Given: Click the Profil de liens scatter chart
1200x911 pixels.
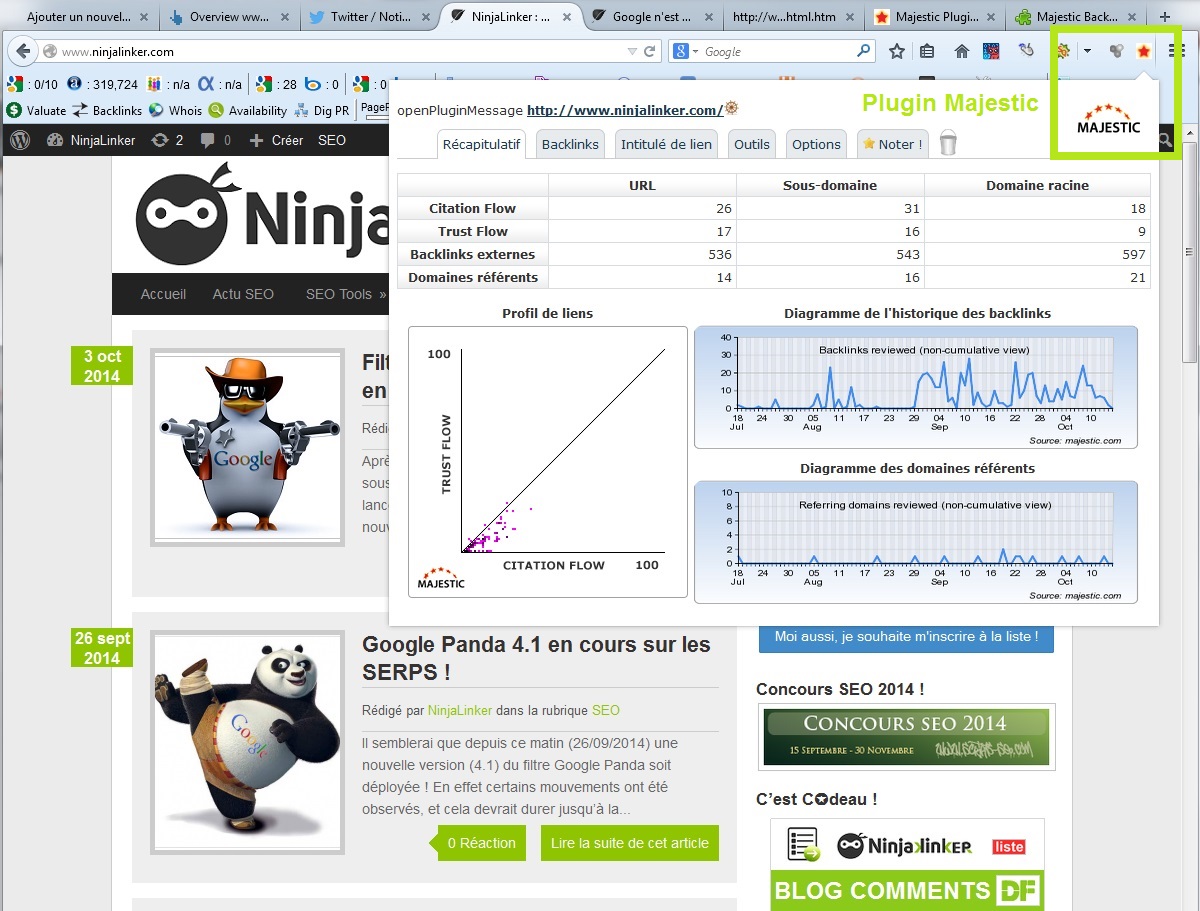Looking at the screenshot, I should pos(548,462).
